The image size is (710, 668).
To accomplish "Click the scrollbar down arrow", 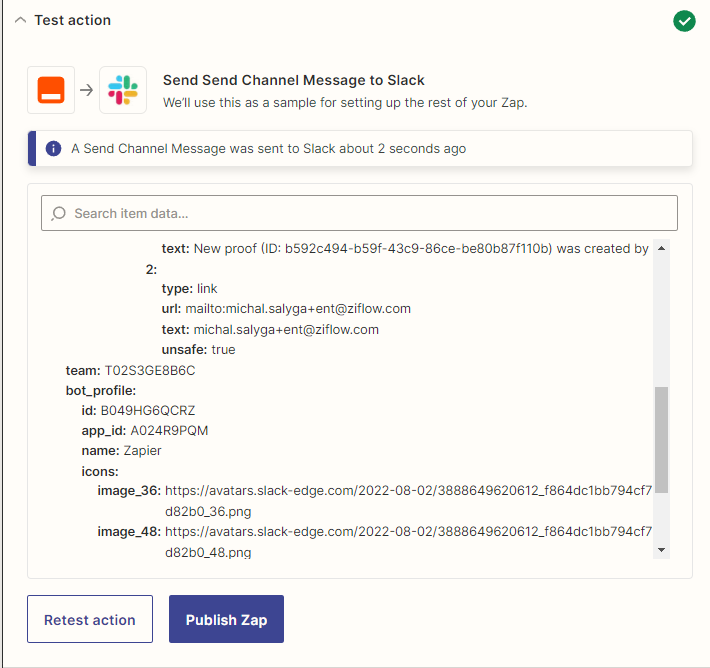I will click(x=661, y=550).
